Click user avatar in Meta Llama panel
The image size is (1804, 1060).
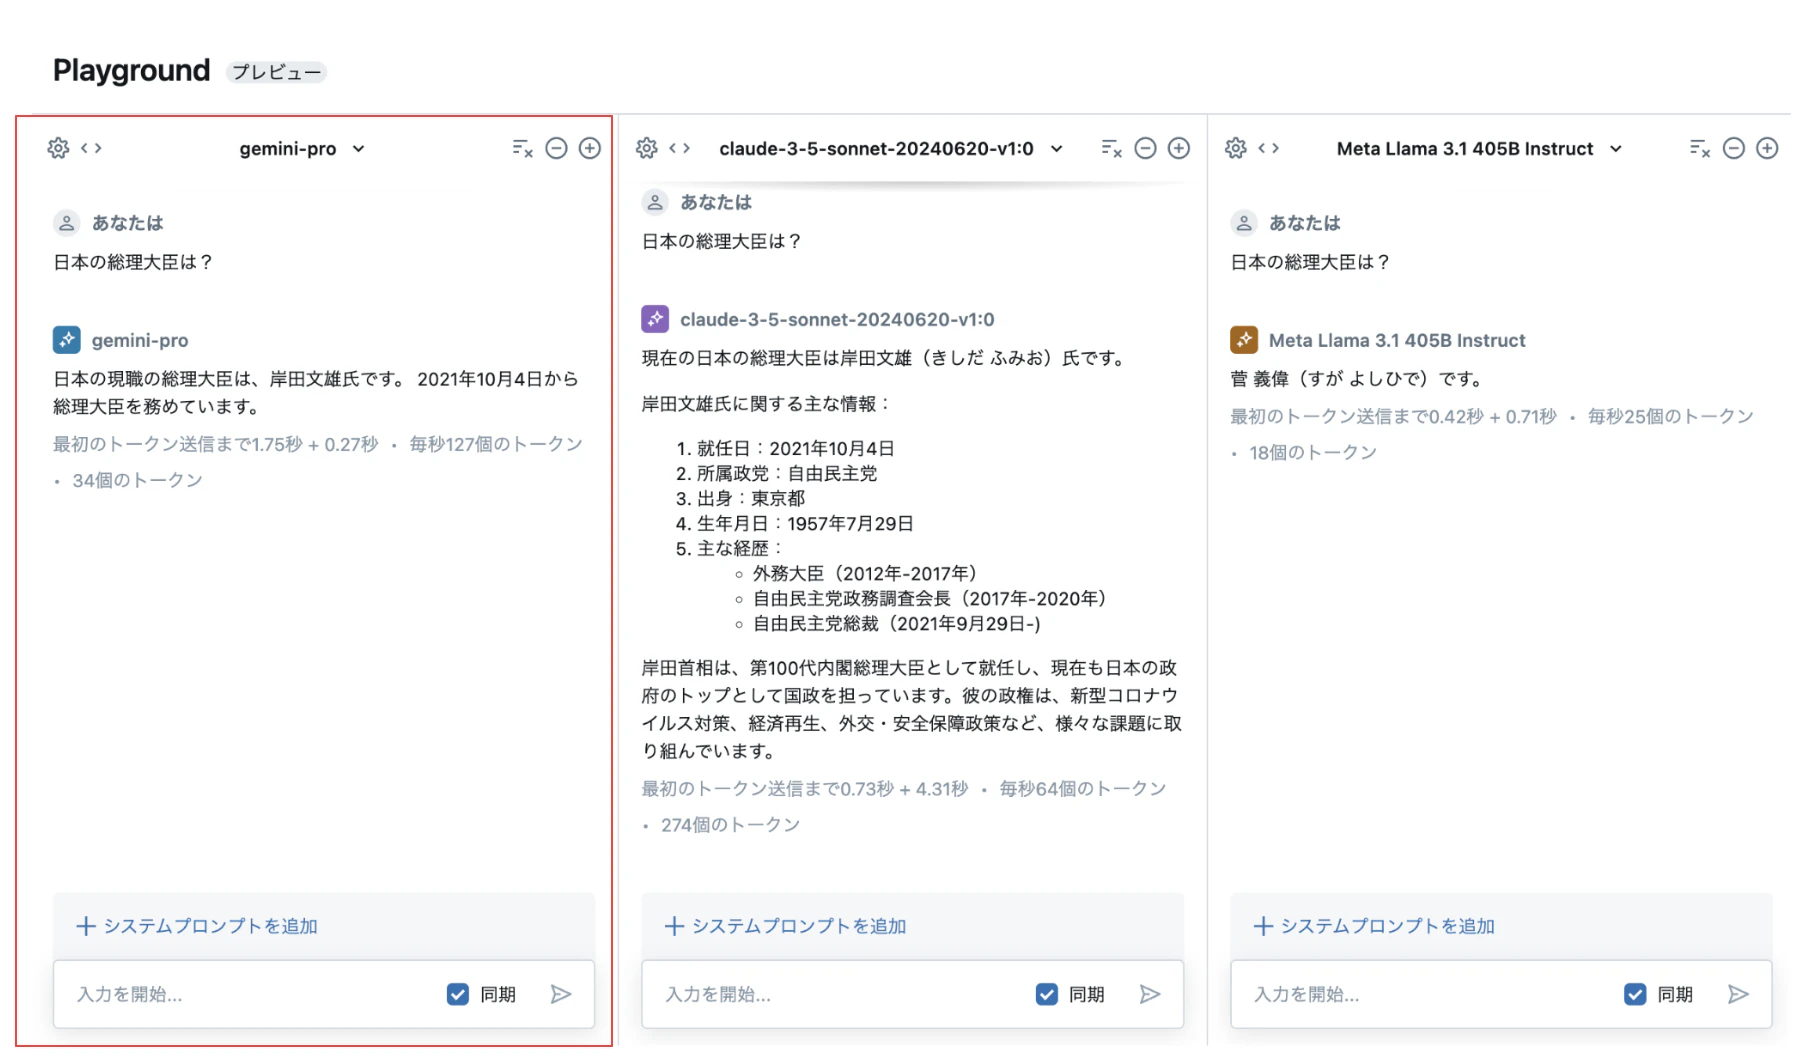coord(1244,223)
